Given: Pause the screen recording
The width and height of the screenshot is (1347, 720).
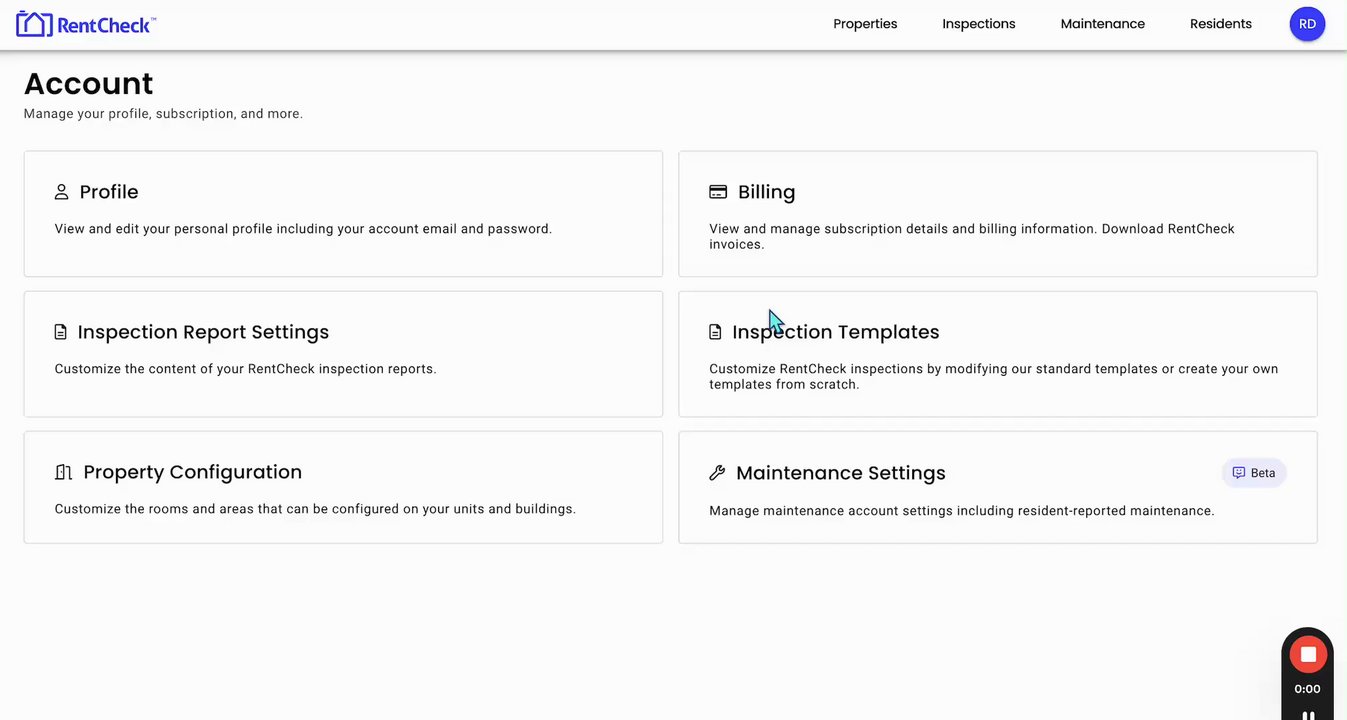Looking at the screenshot, I should coord(1307,715).
